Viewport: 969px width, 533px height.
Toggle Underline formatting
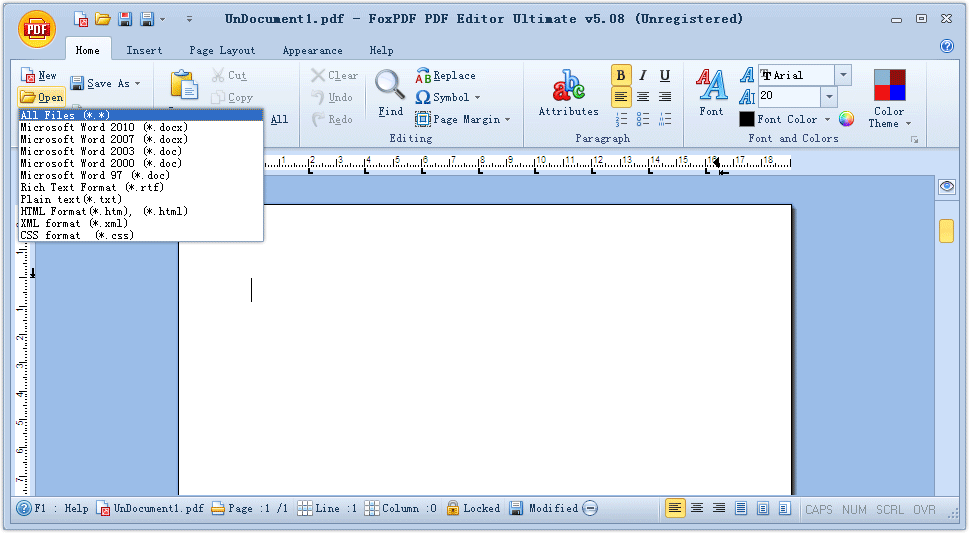coord(665,75)
